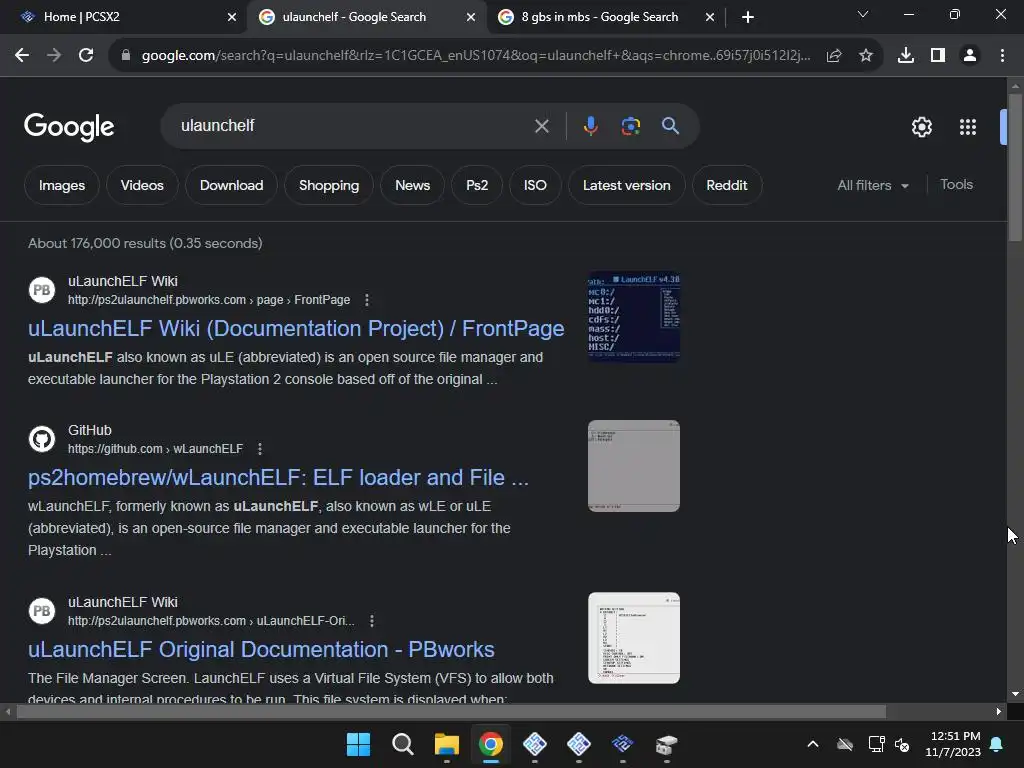Bookmark this page with the star icon

[x=866, y=56]
